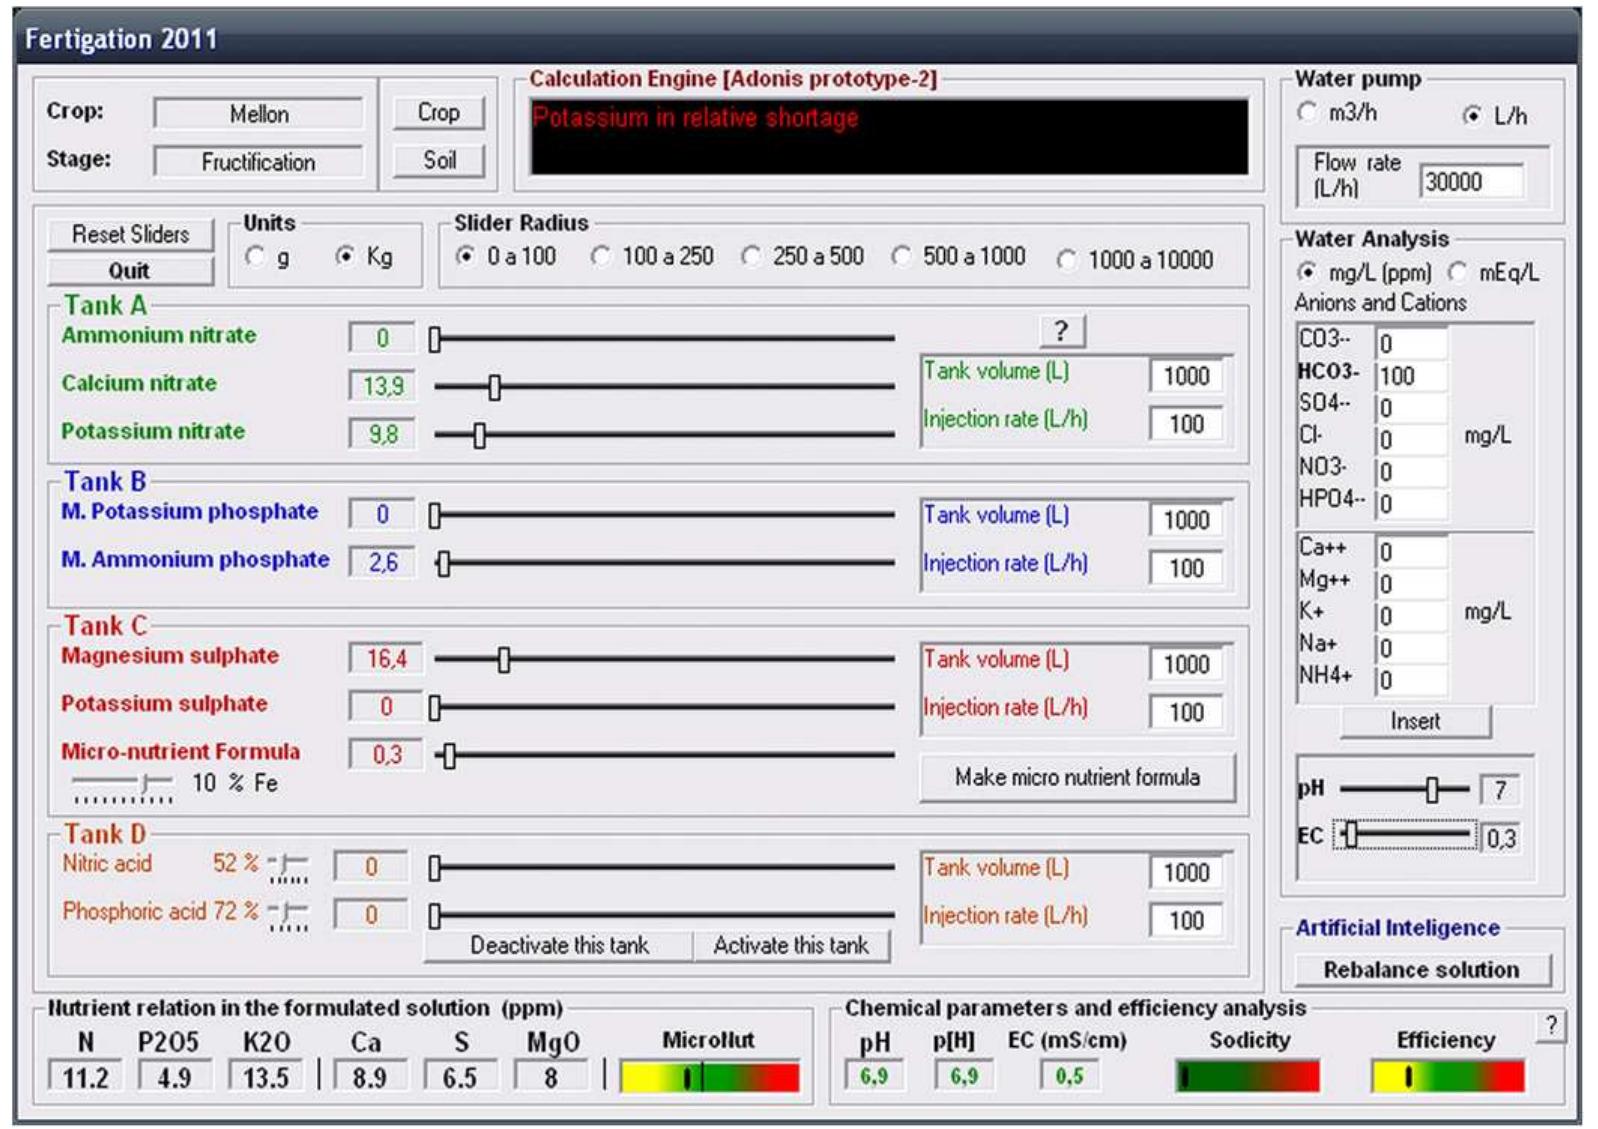This screenshot has height=1129, width=1598.
Task: Click the Flow rate input field
Action: (1472, 182)
